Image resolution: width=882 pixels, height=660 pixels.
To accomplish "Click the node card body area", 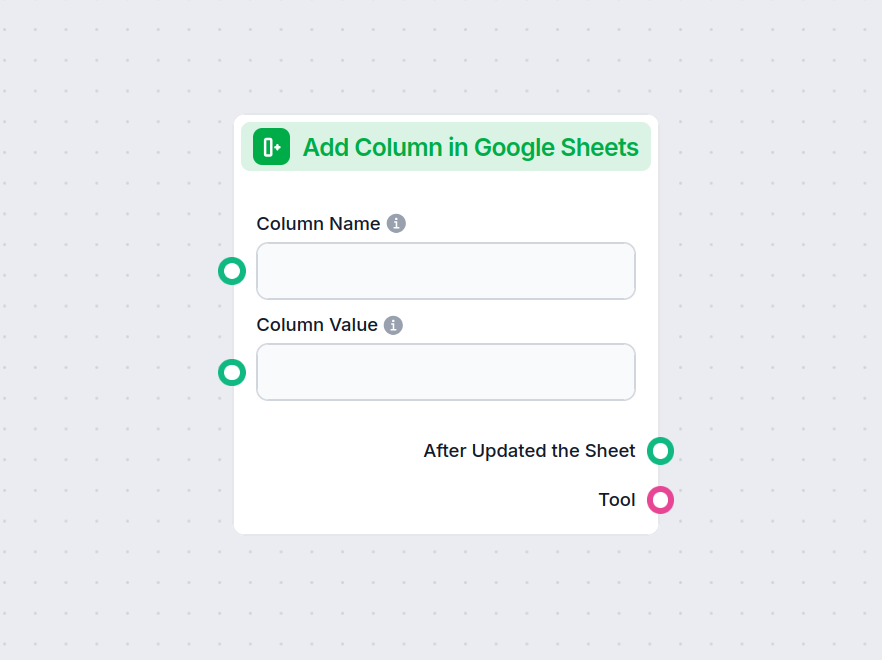I will 445,420.
